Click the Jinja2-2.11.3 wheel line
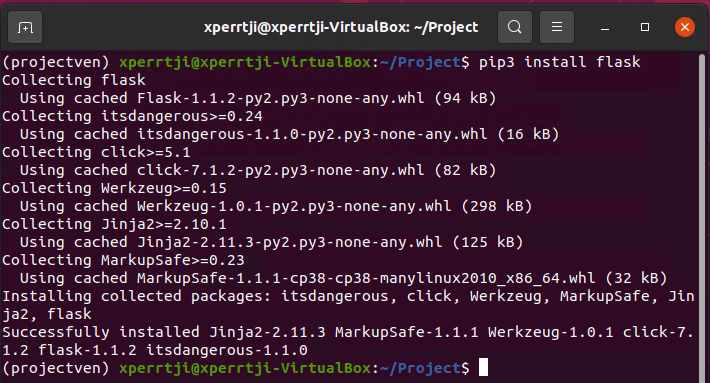Screen dimensions: 710x383 tap(271, 242)
